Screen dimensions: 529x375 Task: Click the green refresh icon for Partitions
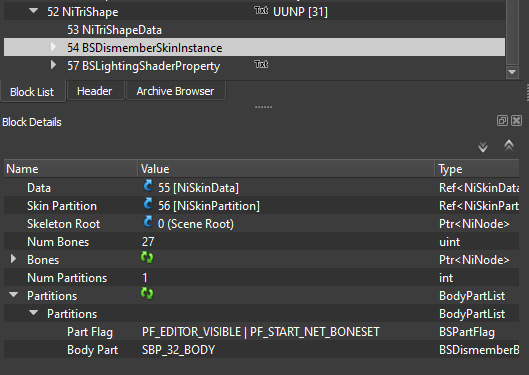pos(147,293)
